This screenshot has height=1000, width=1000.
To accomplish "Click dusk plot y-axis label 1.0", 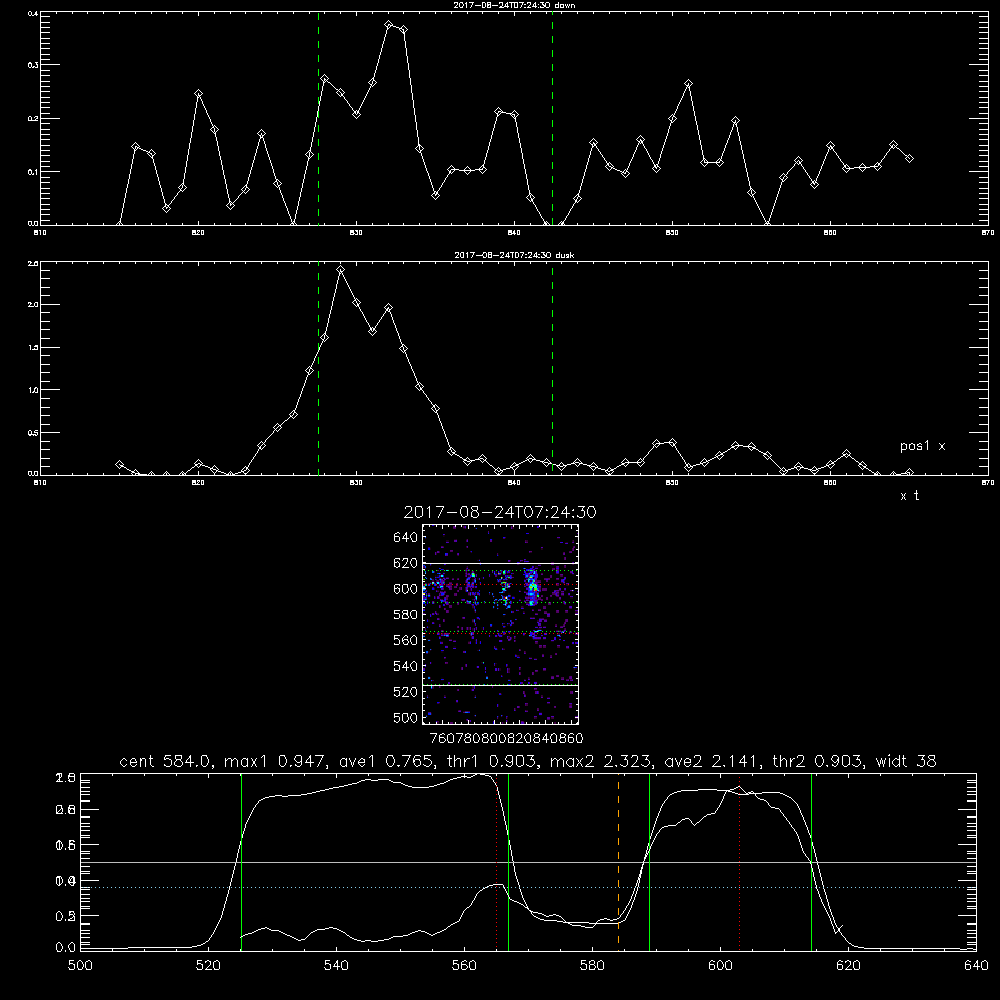I will pos(34,390).
